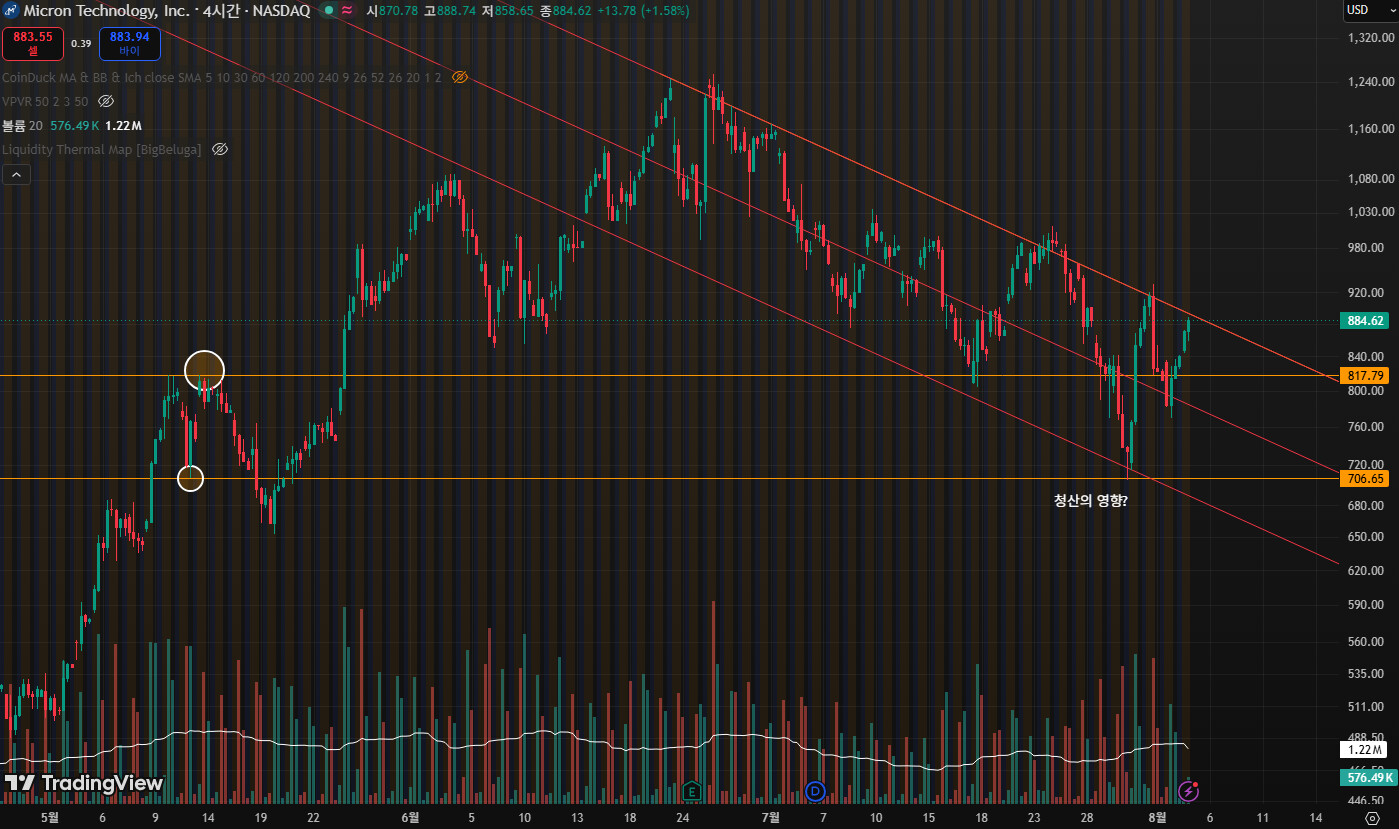Click the 8월 label on time axis
1399x829 pixels.
[x=1158, y=817]
